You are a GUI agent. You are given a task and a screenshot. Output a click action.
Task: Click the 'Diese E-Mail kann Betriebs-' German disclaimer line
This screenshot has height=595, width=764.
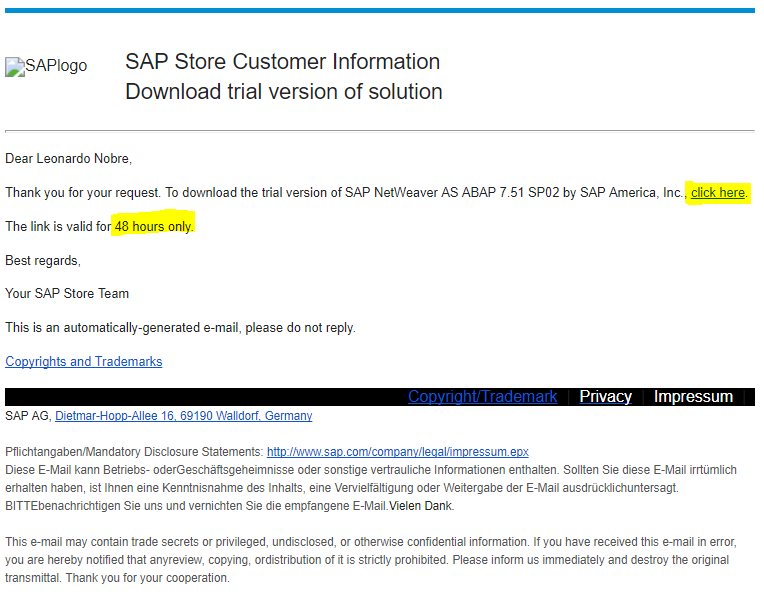371,470
